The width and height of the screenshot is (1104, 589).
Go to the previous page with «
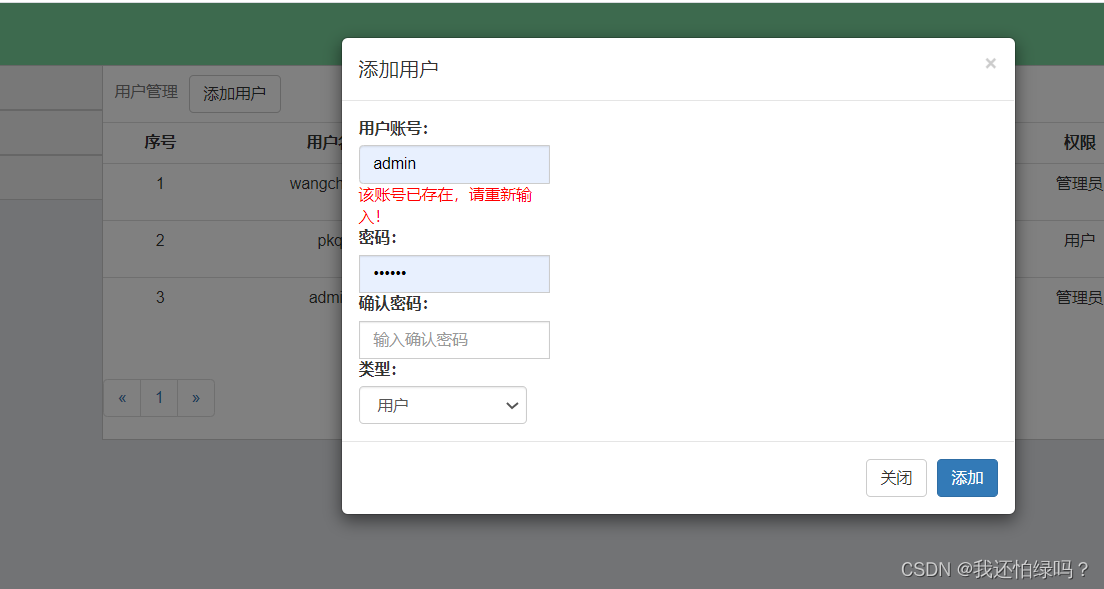[122, 397]
